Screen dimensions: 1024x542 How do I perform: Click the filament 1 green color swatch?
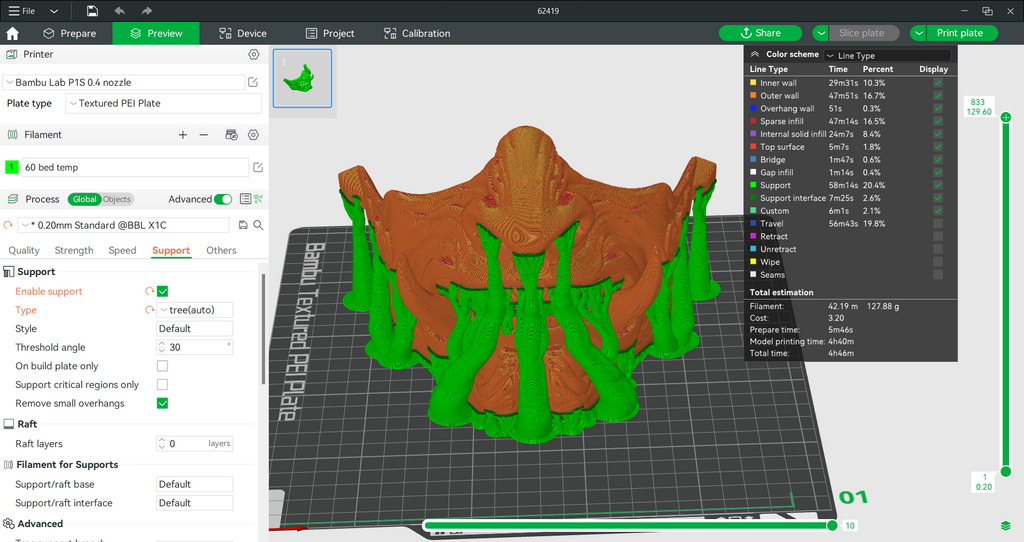[x=12, y=167]
